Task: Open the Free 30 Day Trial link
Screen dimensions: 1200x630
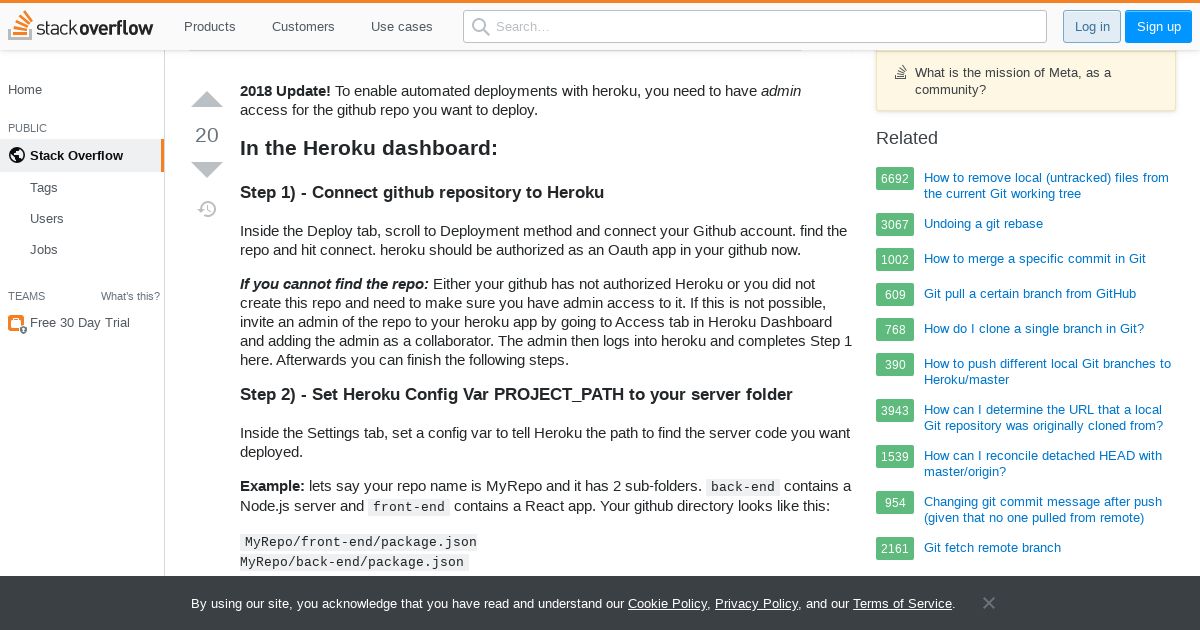Action: 80,322
